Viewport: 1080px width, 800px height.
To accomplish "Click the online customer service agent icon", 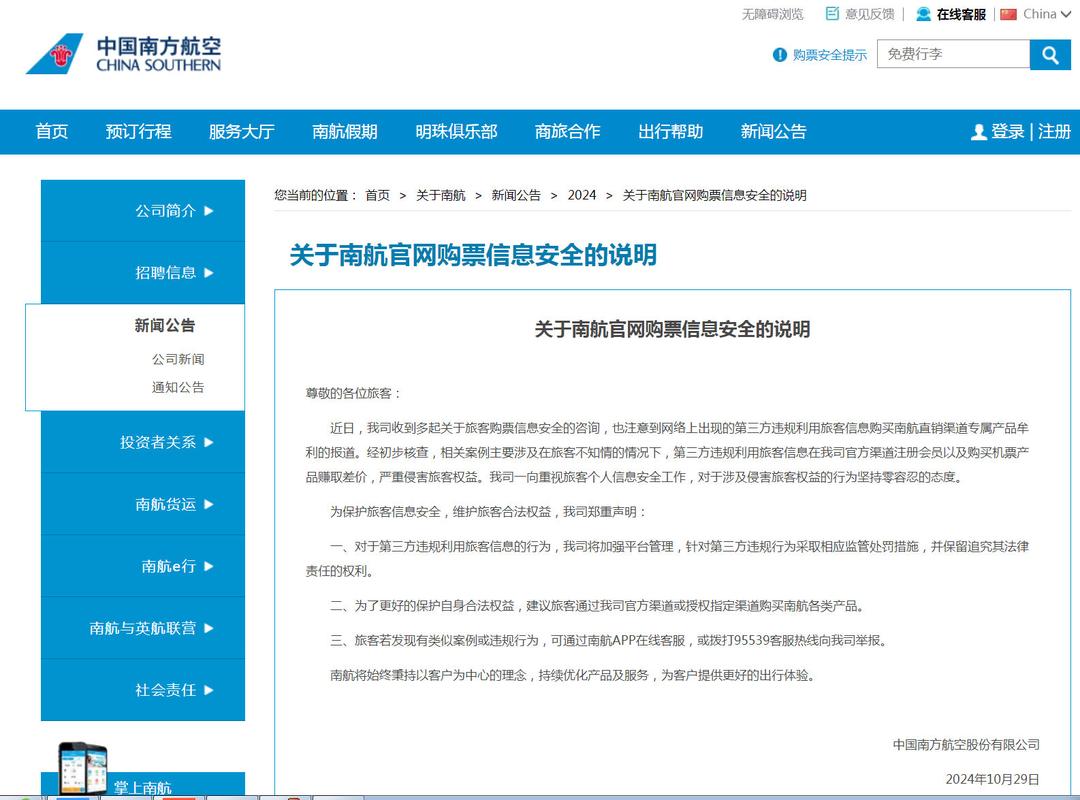I will (924, 14).
